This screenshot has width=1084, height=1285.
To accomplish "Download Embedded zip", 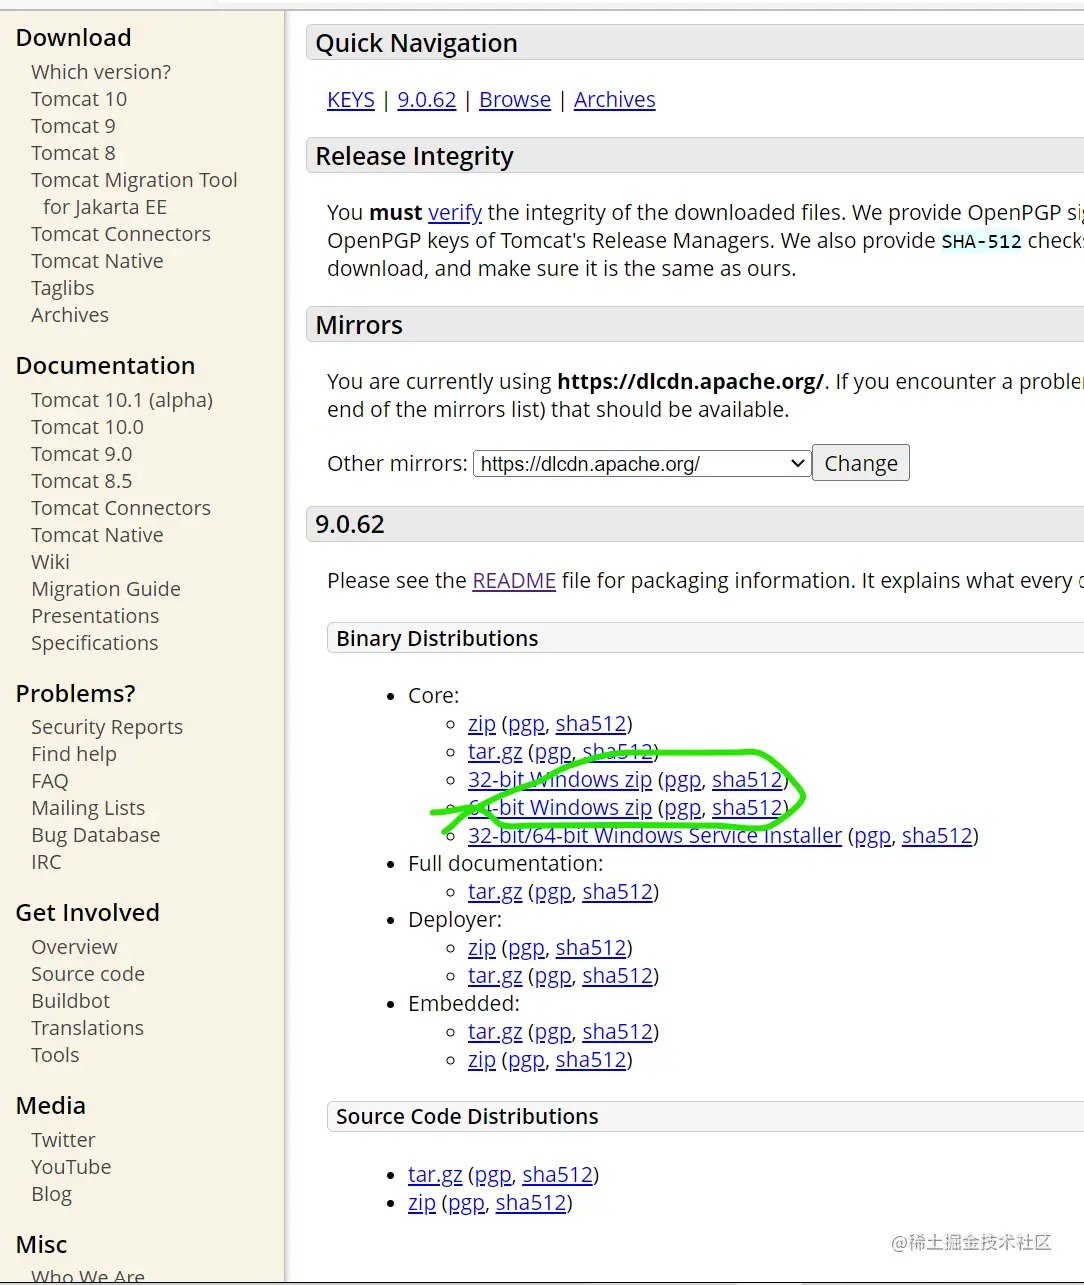I will pyautogui.click(x=482, y=1060).
